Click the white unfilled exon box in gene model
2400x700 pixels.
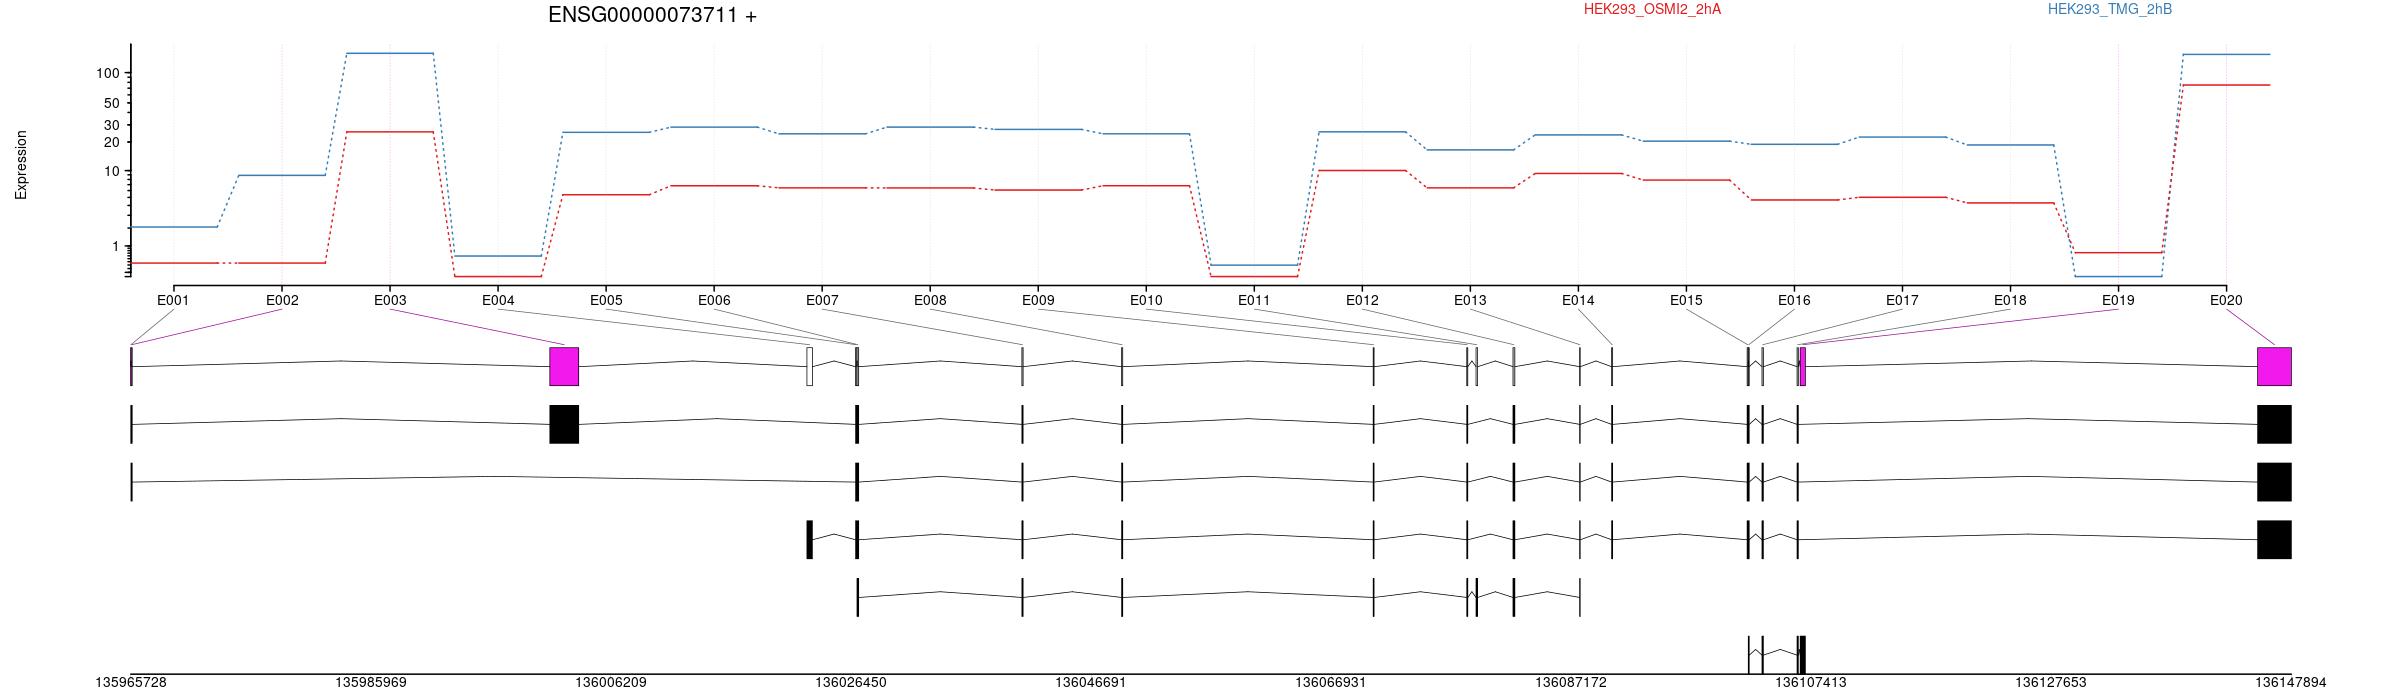[x=810, y=367]
